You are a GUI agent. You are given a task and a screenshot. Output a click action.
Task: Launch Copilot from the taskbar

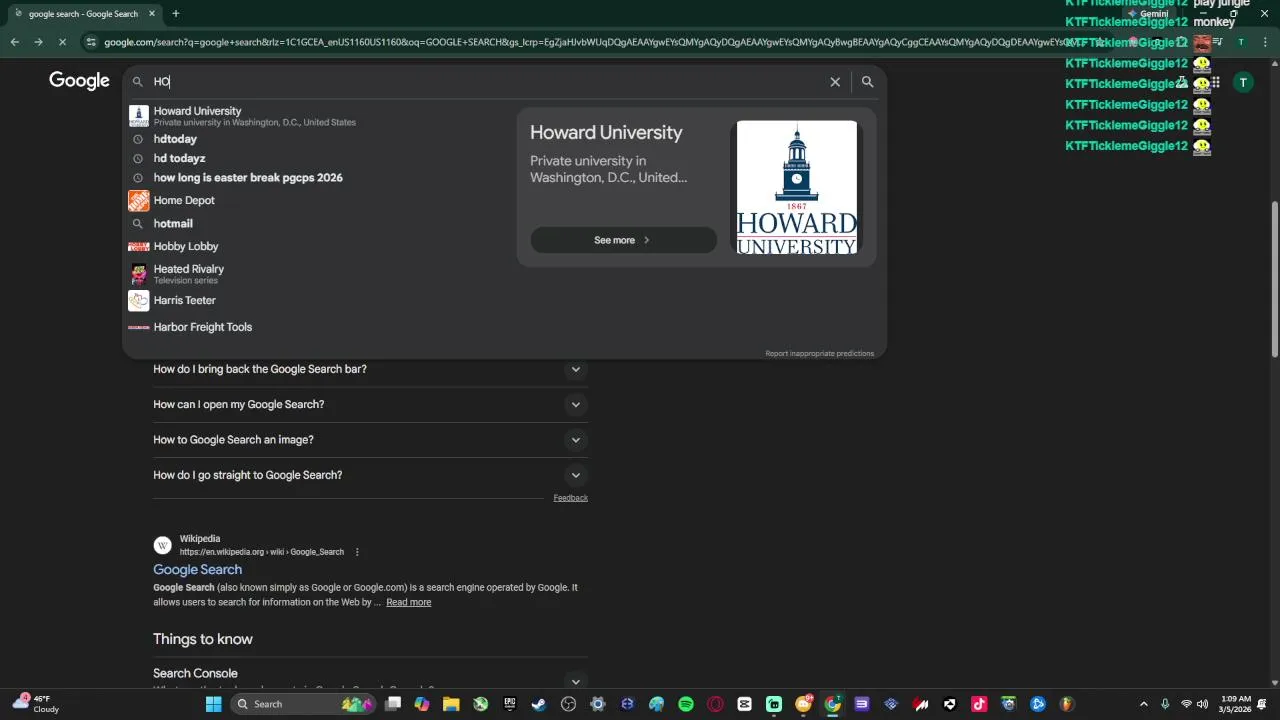422,704
